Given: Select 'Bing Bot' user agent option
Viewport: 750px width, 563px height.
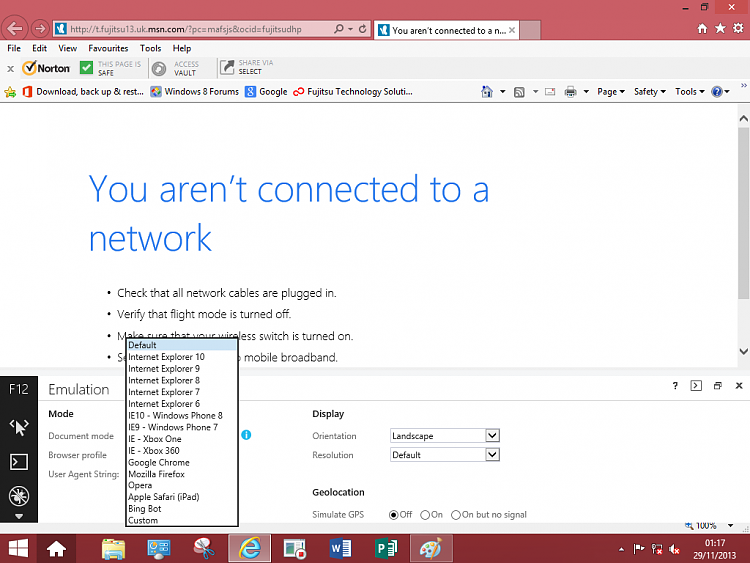Looking at the screenshot, I should 182,509.
